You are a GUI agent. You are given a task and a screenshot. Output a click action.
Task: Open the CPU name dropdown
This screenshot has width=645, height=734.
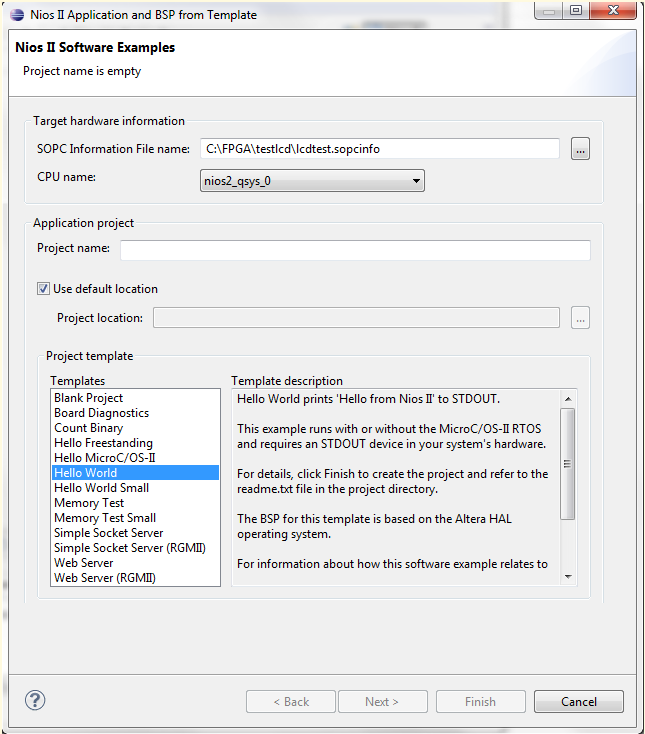click(x=312, y=181)
